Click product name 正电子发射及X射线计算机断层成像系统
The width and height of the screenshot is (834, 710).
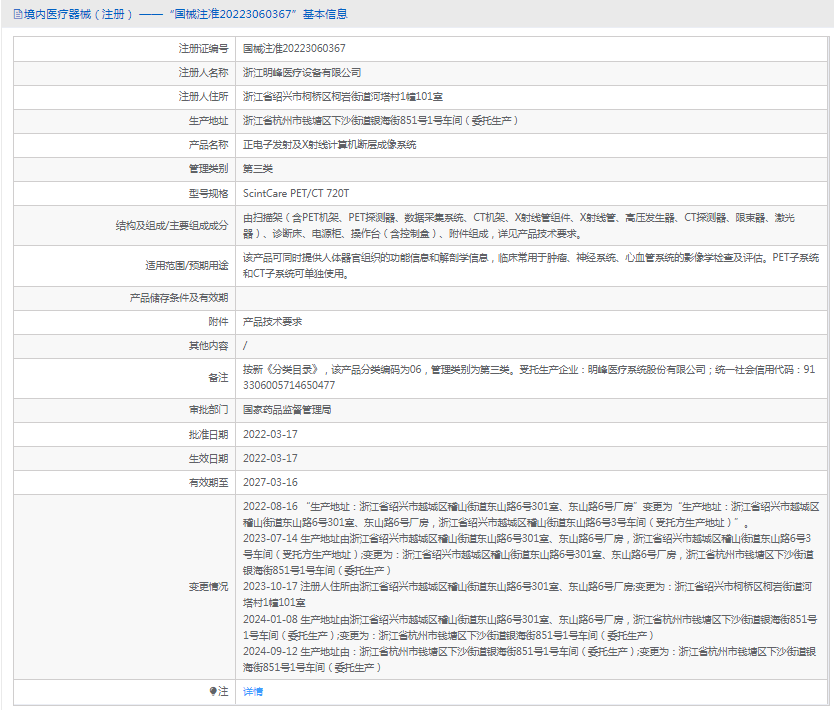[x=330, y=145]
